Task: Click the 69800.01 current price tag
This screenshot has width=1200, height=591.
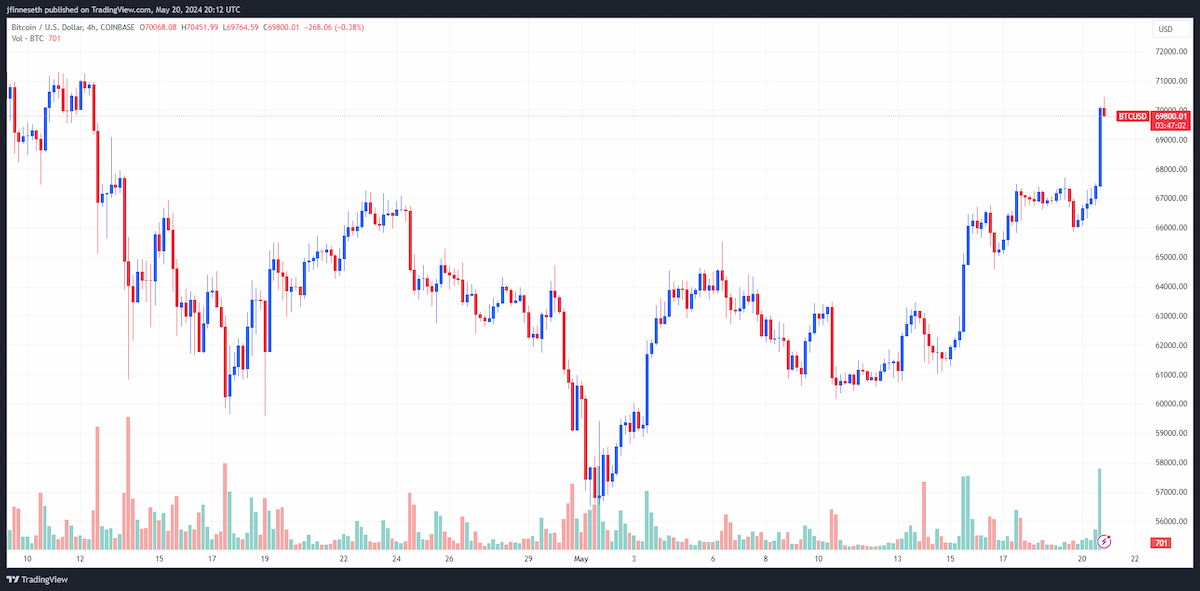Action: tap(1171, 116)
